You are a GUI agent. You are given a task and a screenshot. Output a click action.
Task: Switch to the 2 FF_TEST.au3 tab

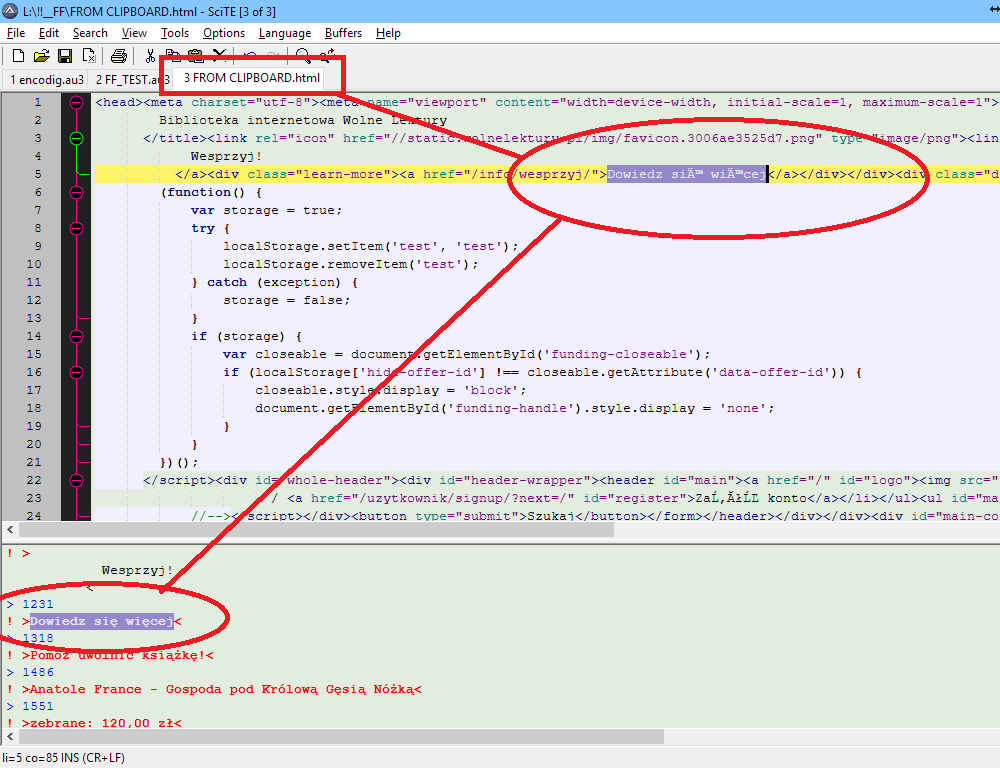point(132,80)
